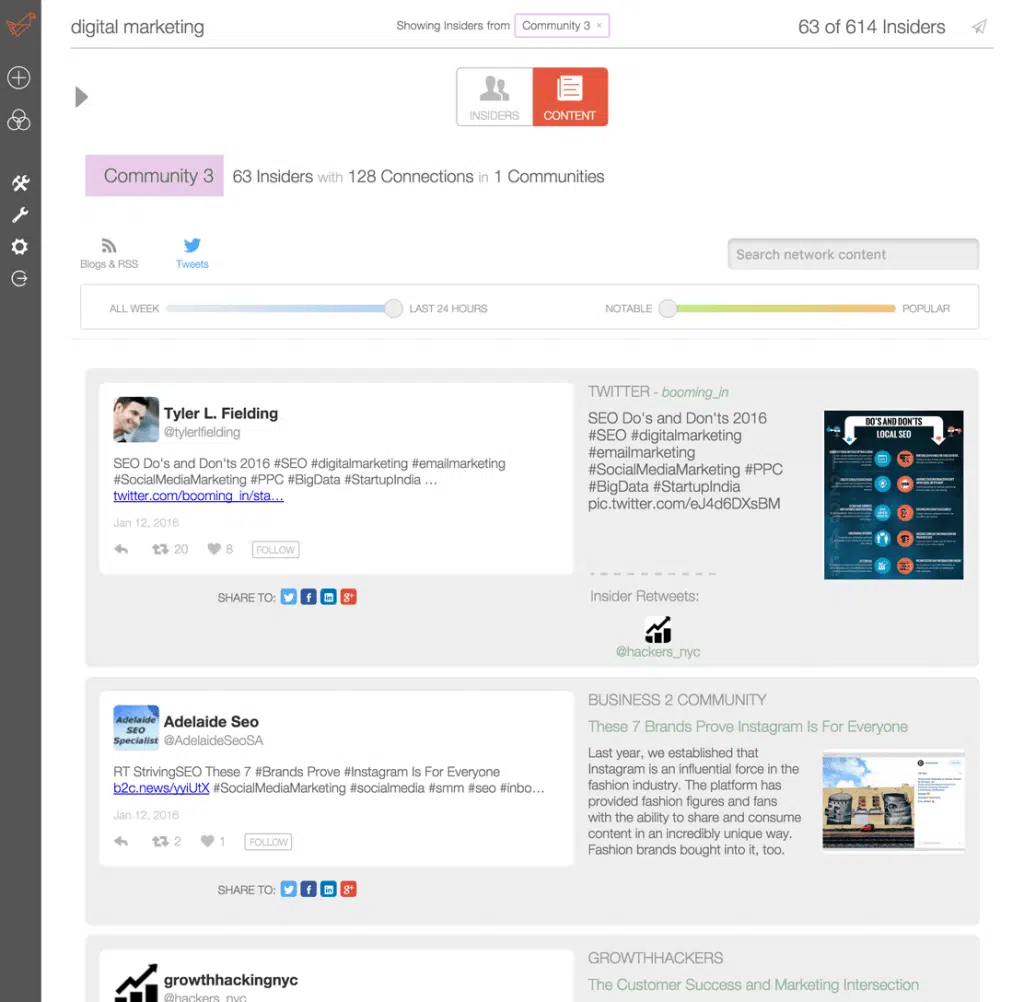
Task: Click the Tyler L. Fielding name
Action: pos(221,413)
